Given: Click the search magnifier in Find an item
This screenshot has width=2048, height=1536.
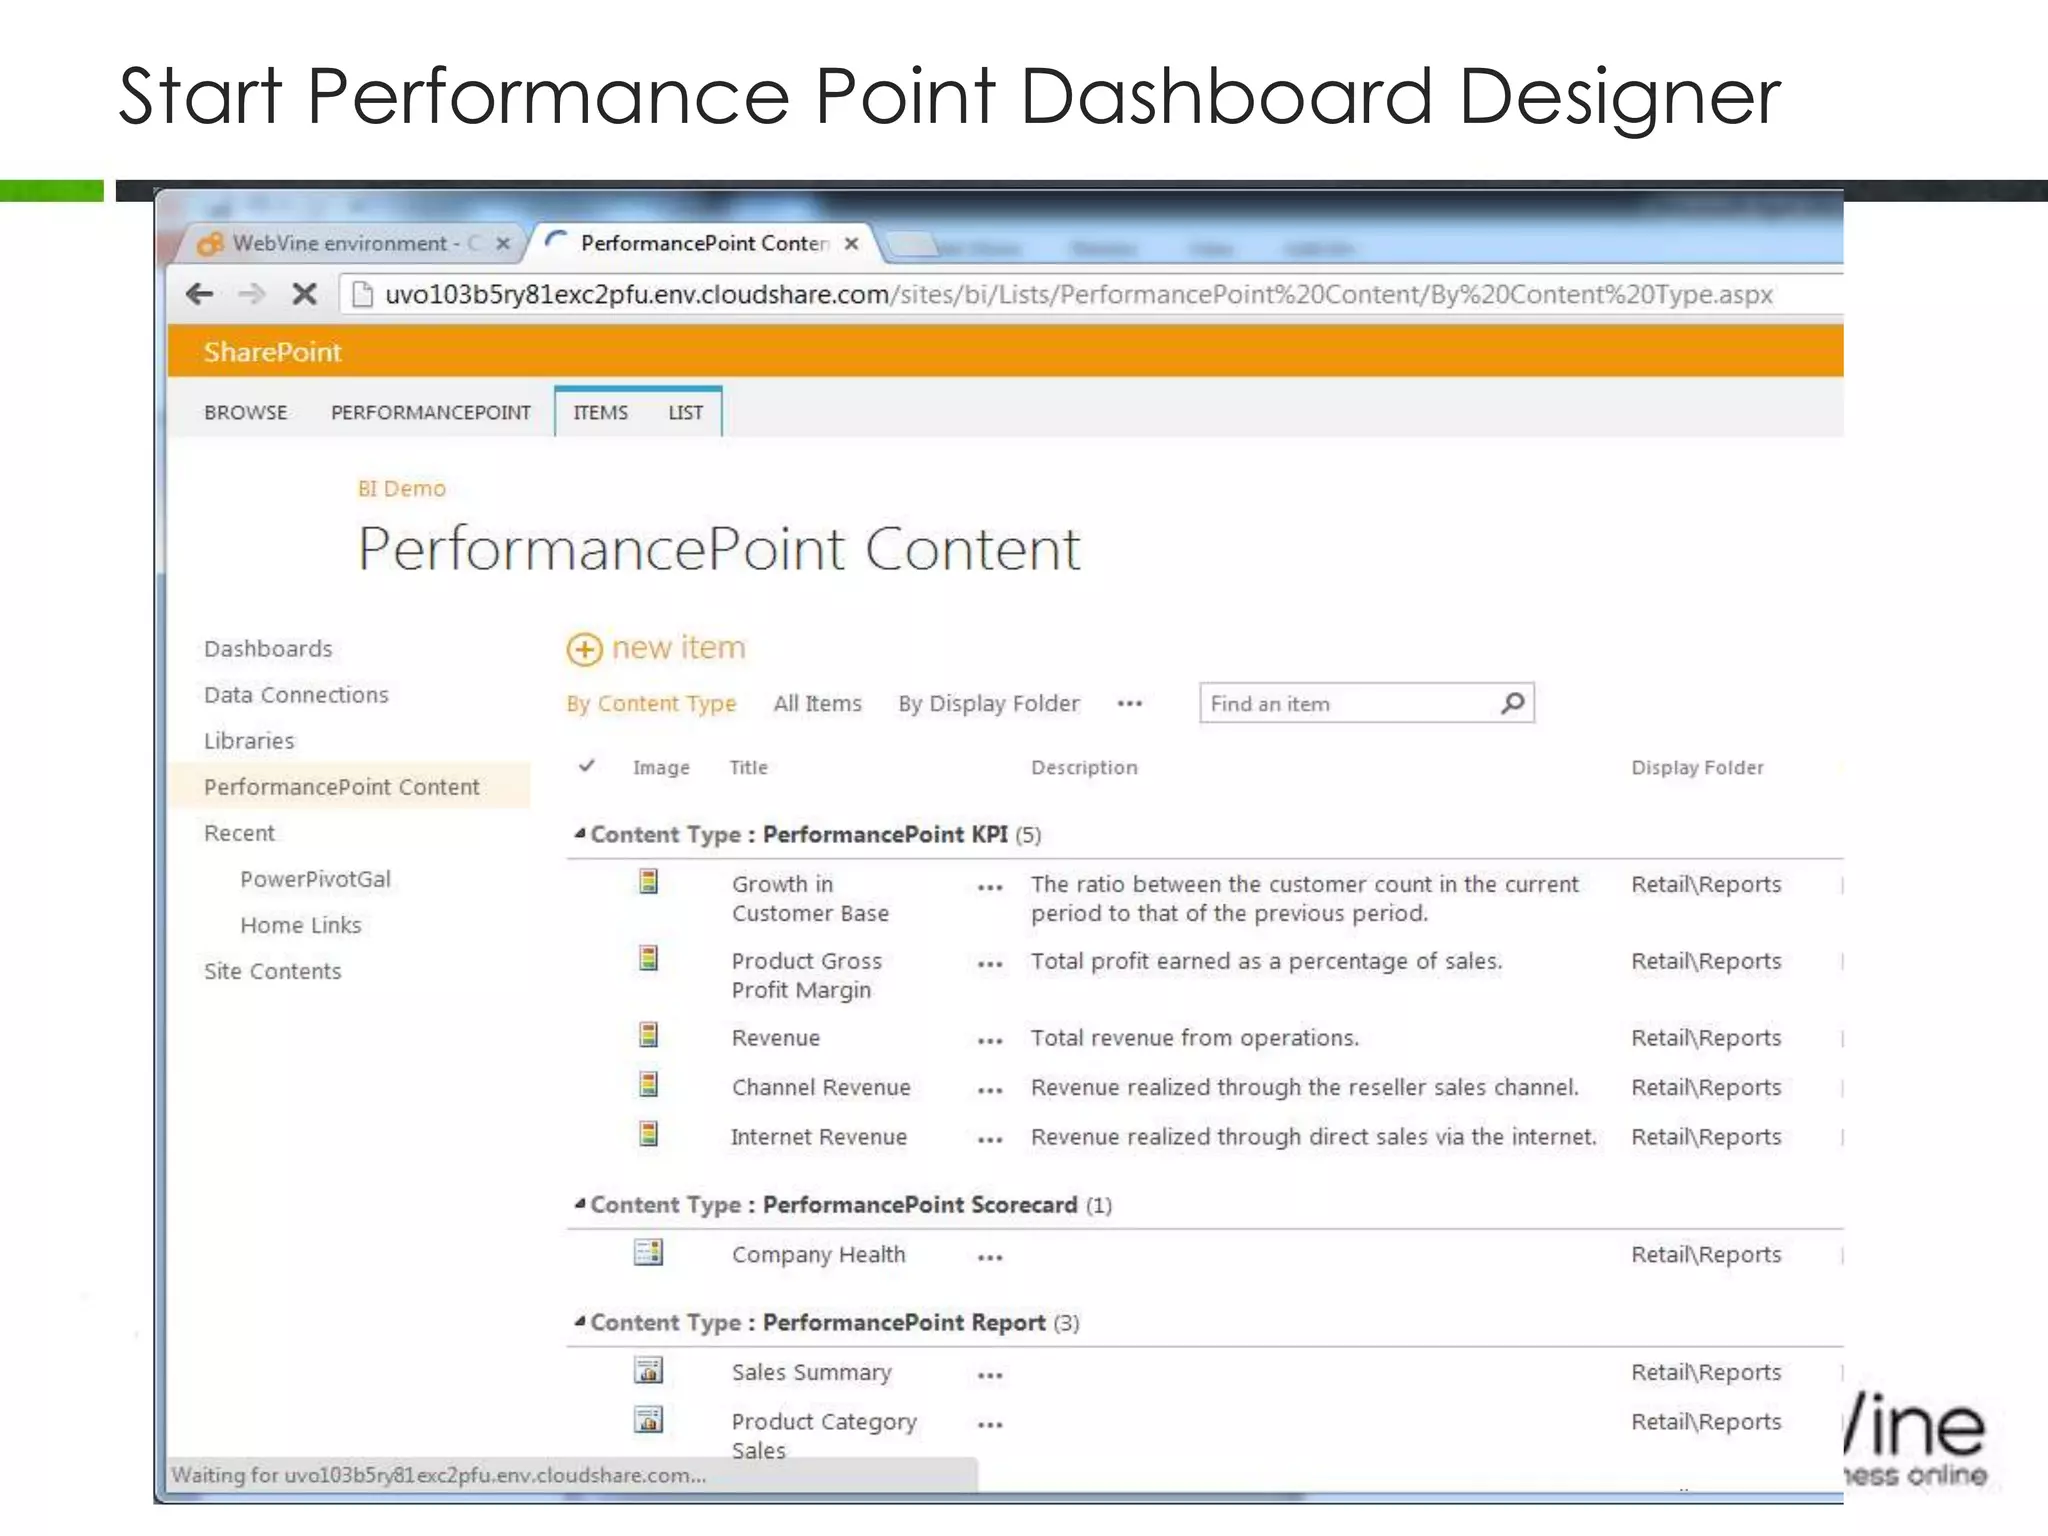Looking at the screenshot, I should point(1513,703).
